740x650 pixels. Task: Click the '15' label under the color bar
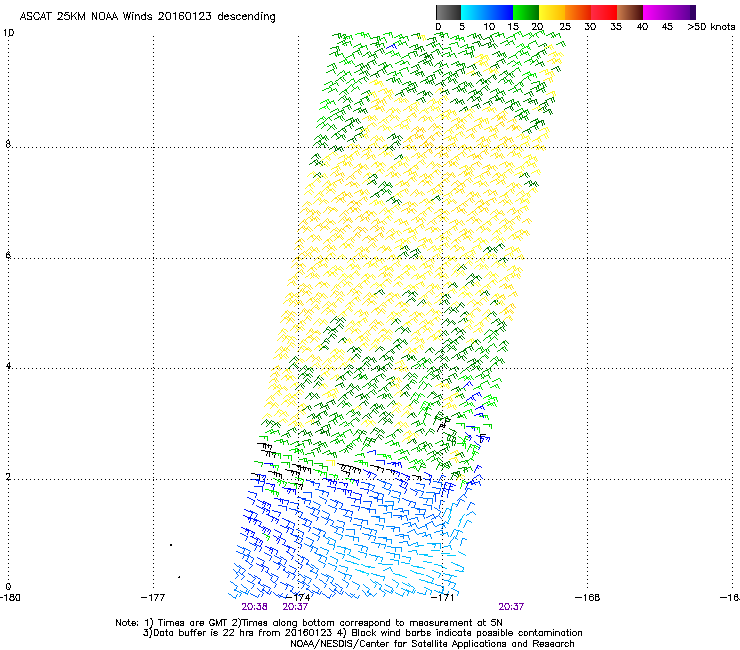(x=513, y=26)
